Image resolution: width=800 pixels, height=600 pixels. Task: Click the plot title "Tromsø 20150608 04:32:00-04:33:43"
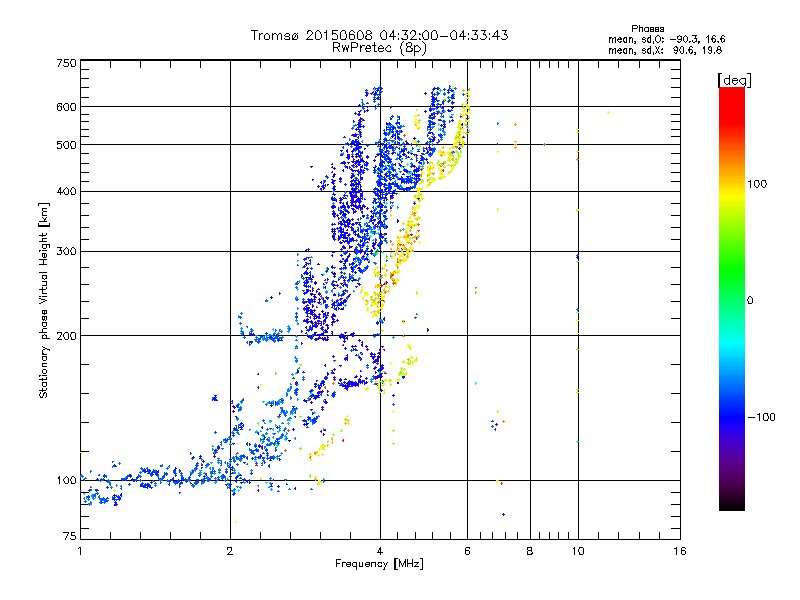[x=379, y=35]
